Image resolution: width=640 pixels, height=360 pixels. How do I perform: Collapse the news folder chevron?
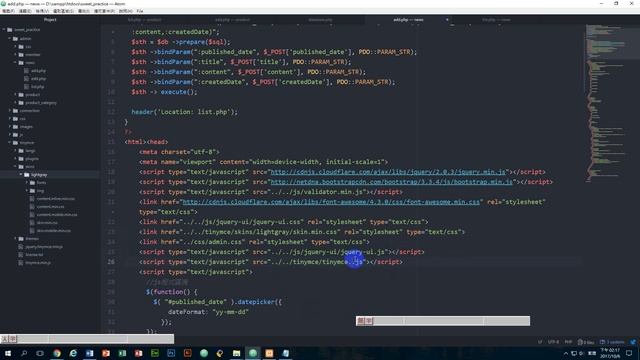tap(16, 63)
